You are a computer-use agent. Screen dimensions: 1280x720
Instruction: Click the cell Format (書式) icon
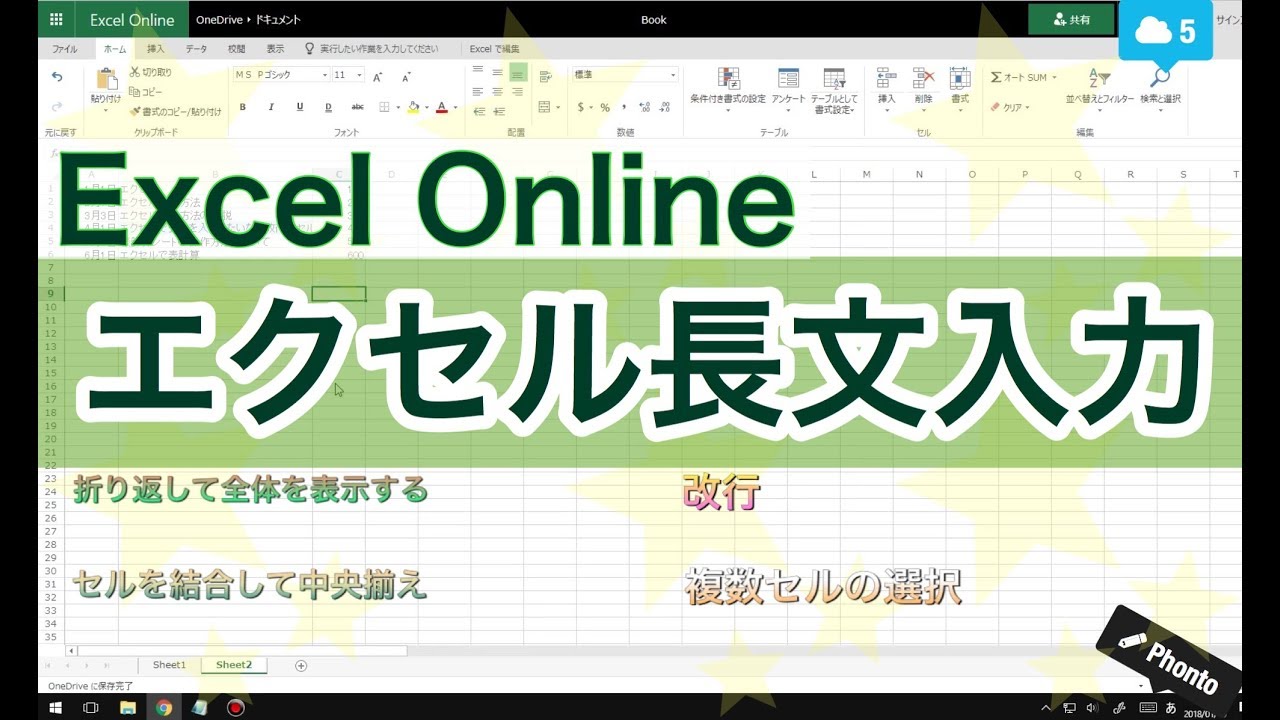tap(960, 78)
